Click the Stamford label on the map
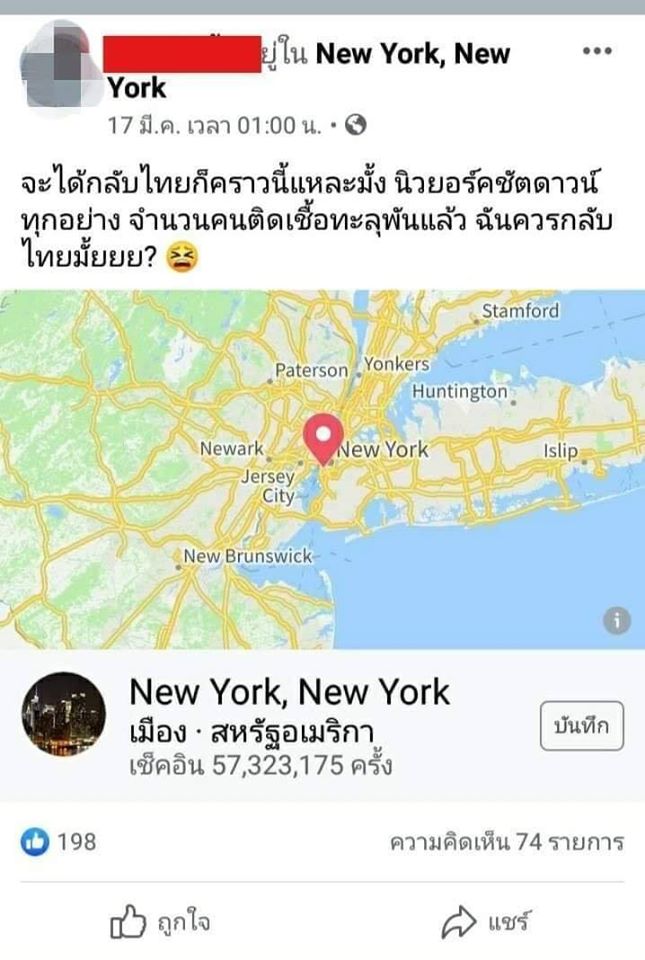This screenshot has height=960, width=645. pos(520,311)
